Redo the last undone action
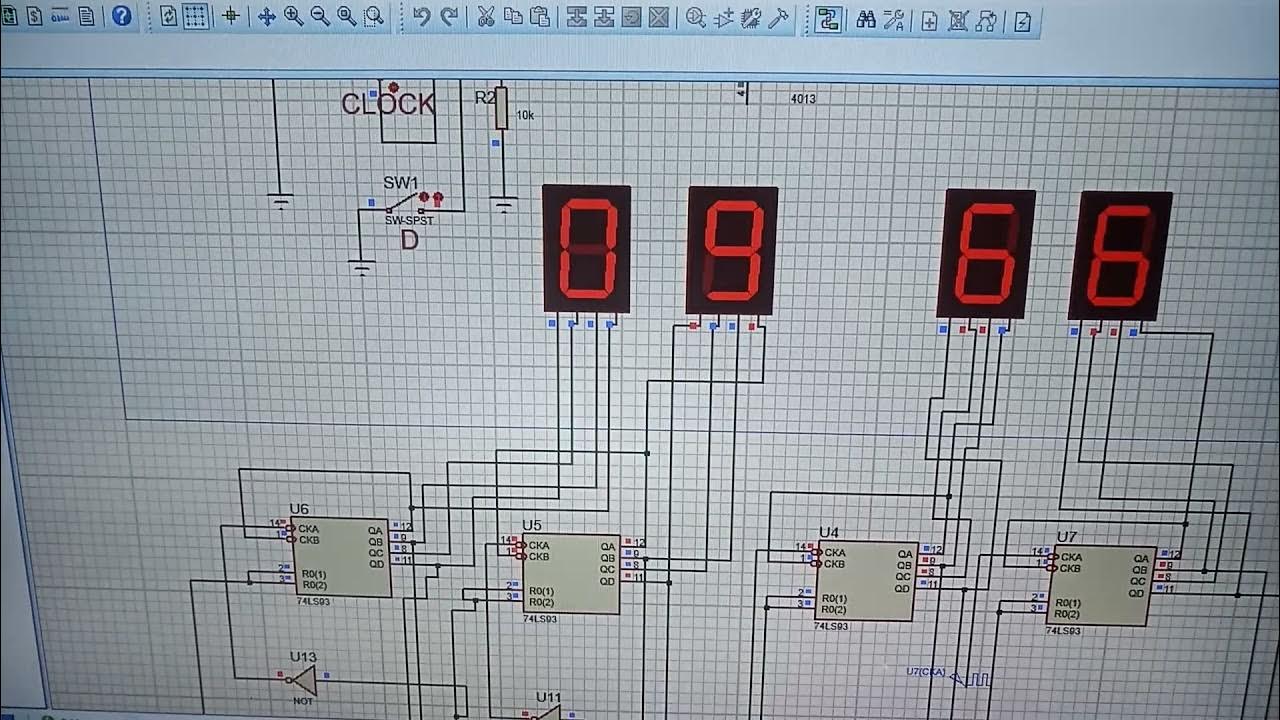Viewport: 1280px width, 720px height. click(x=449, y=17)
